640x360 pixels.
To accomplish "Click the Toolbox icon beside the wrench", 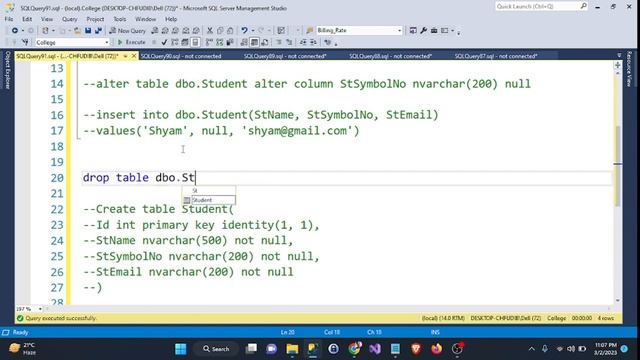I will (x=434, y=31).
